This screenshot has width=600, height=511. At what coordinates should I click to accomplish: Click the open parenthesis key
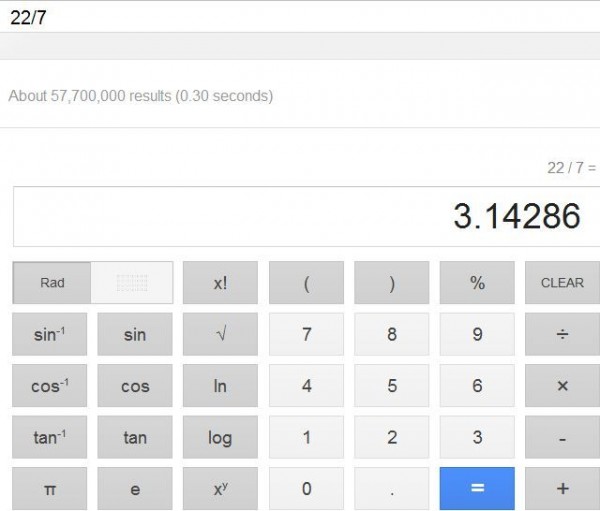306,283
